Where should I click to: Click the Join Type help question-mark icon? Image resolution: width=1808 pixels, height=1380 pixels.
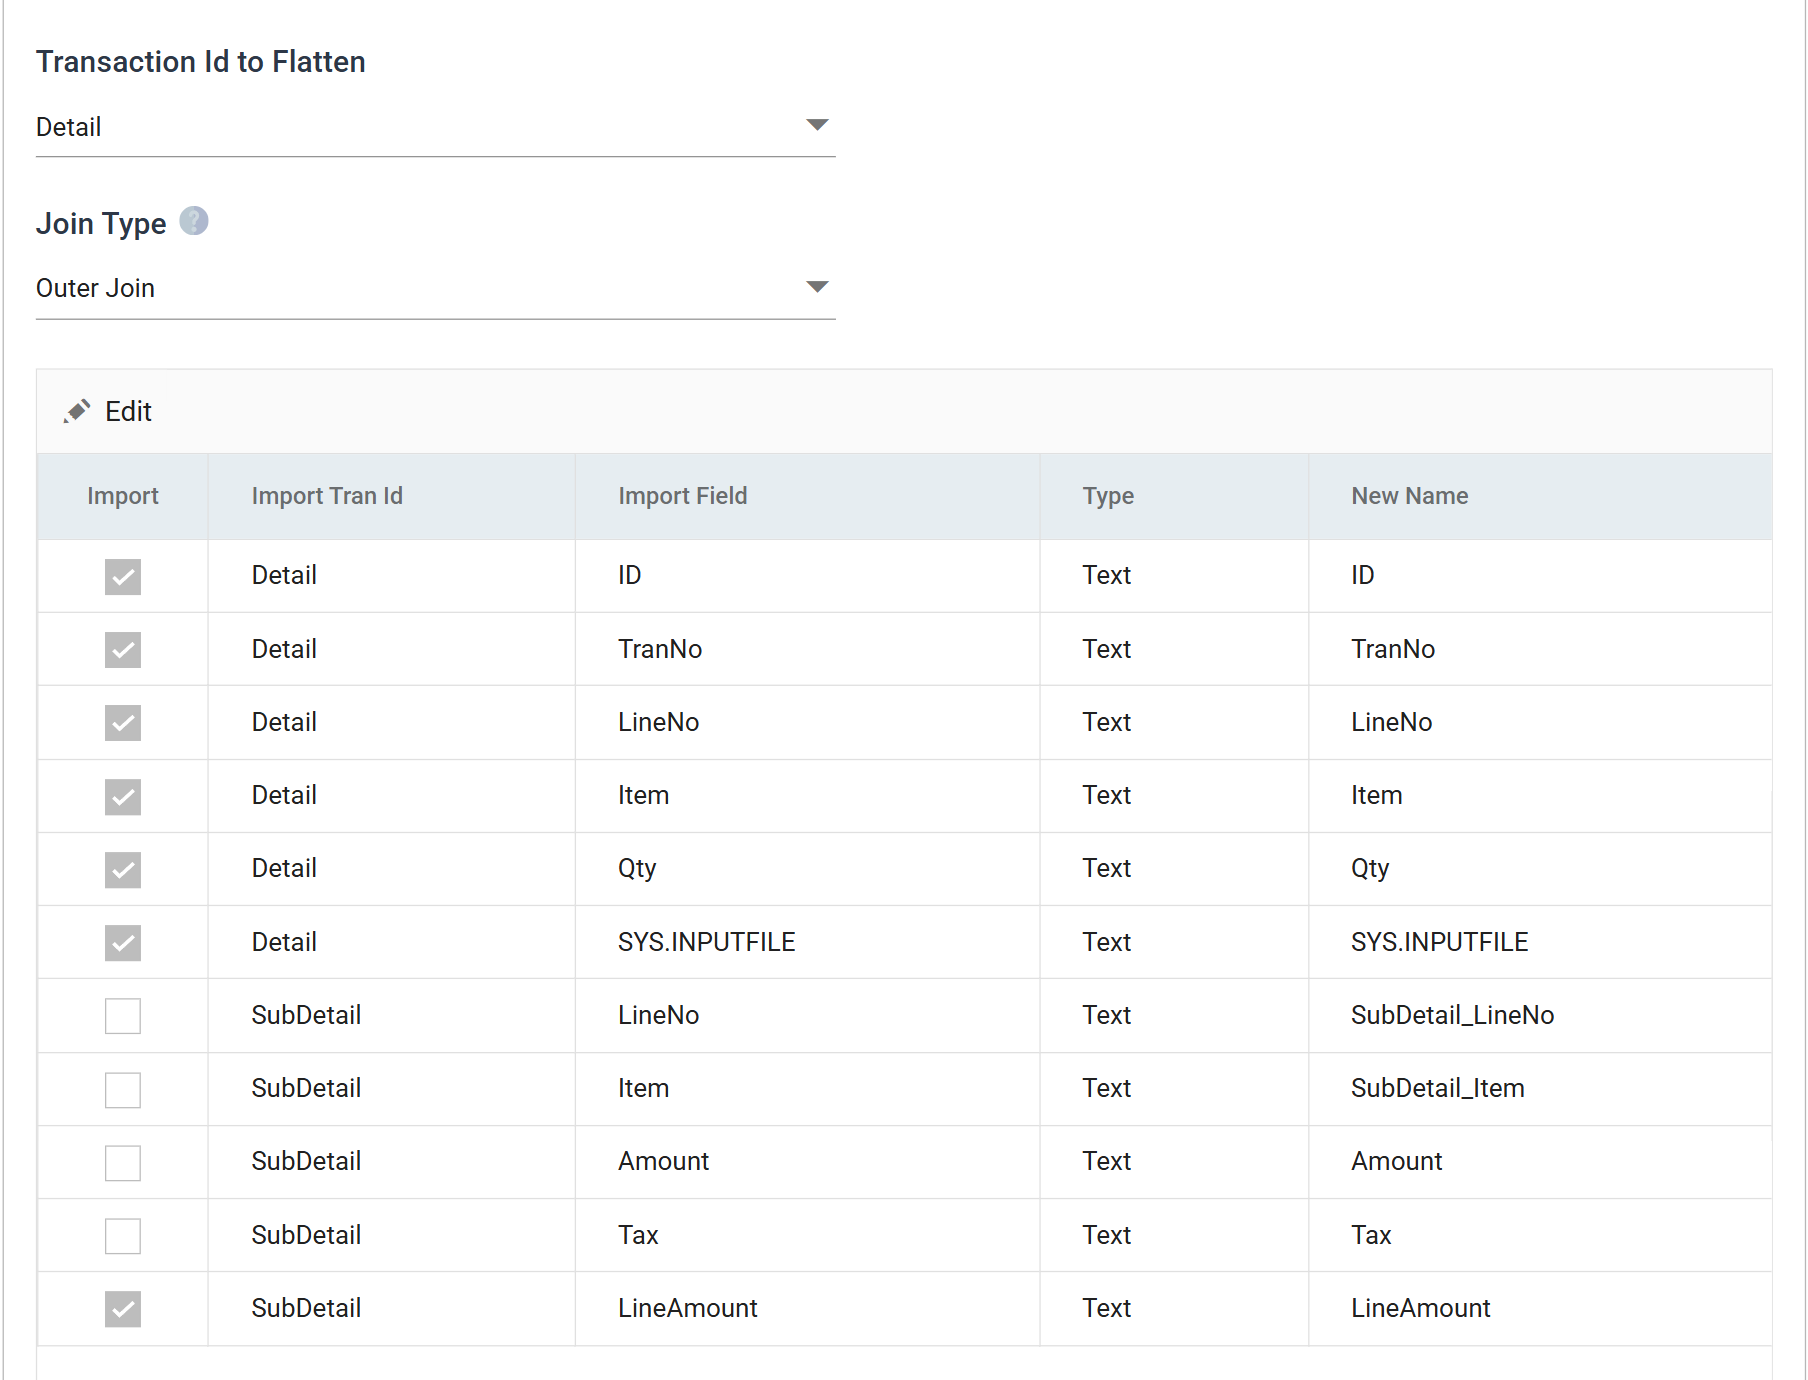194,221
